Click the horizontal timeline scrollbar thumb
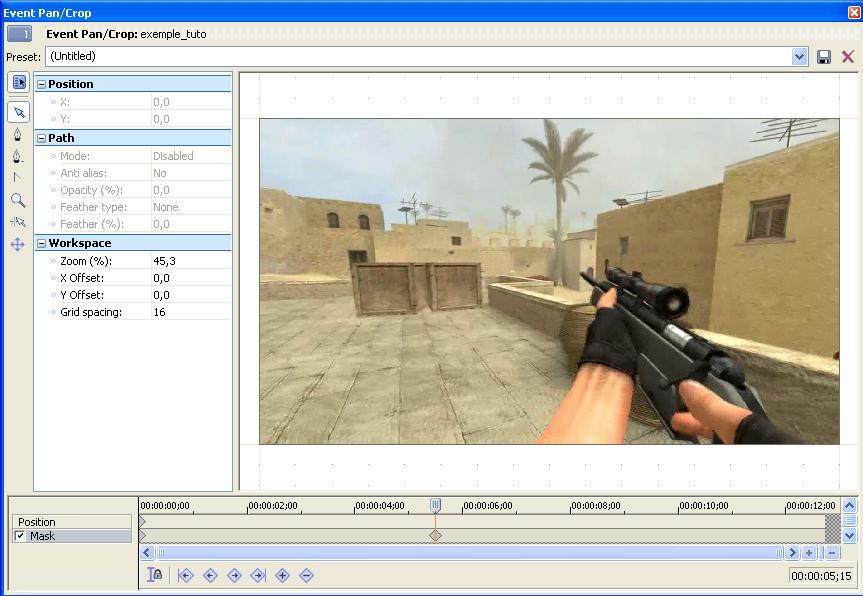The height and width of the screenshot is (596, 863). (x=469, y=553)
